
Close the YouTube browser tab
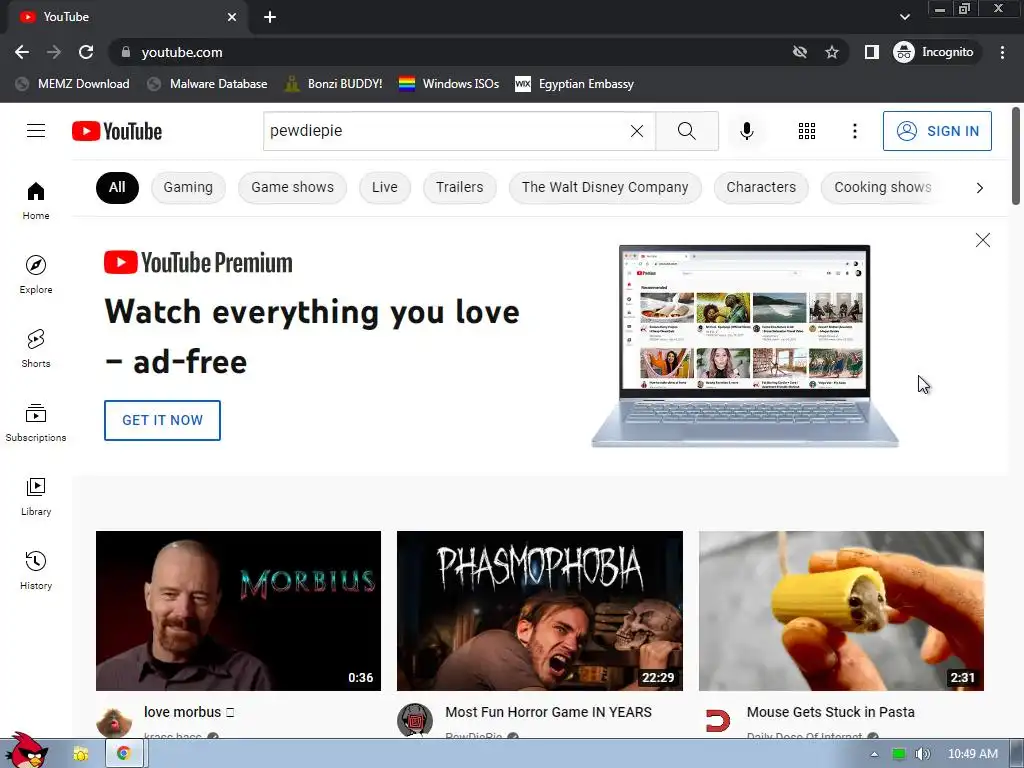232,17
